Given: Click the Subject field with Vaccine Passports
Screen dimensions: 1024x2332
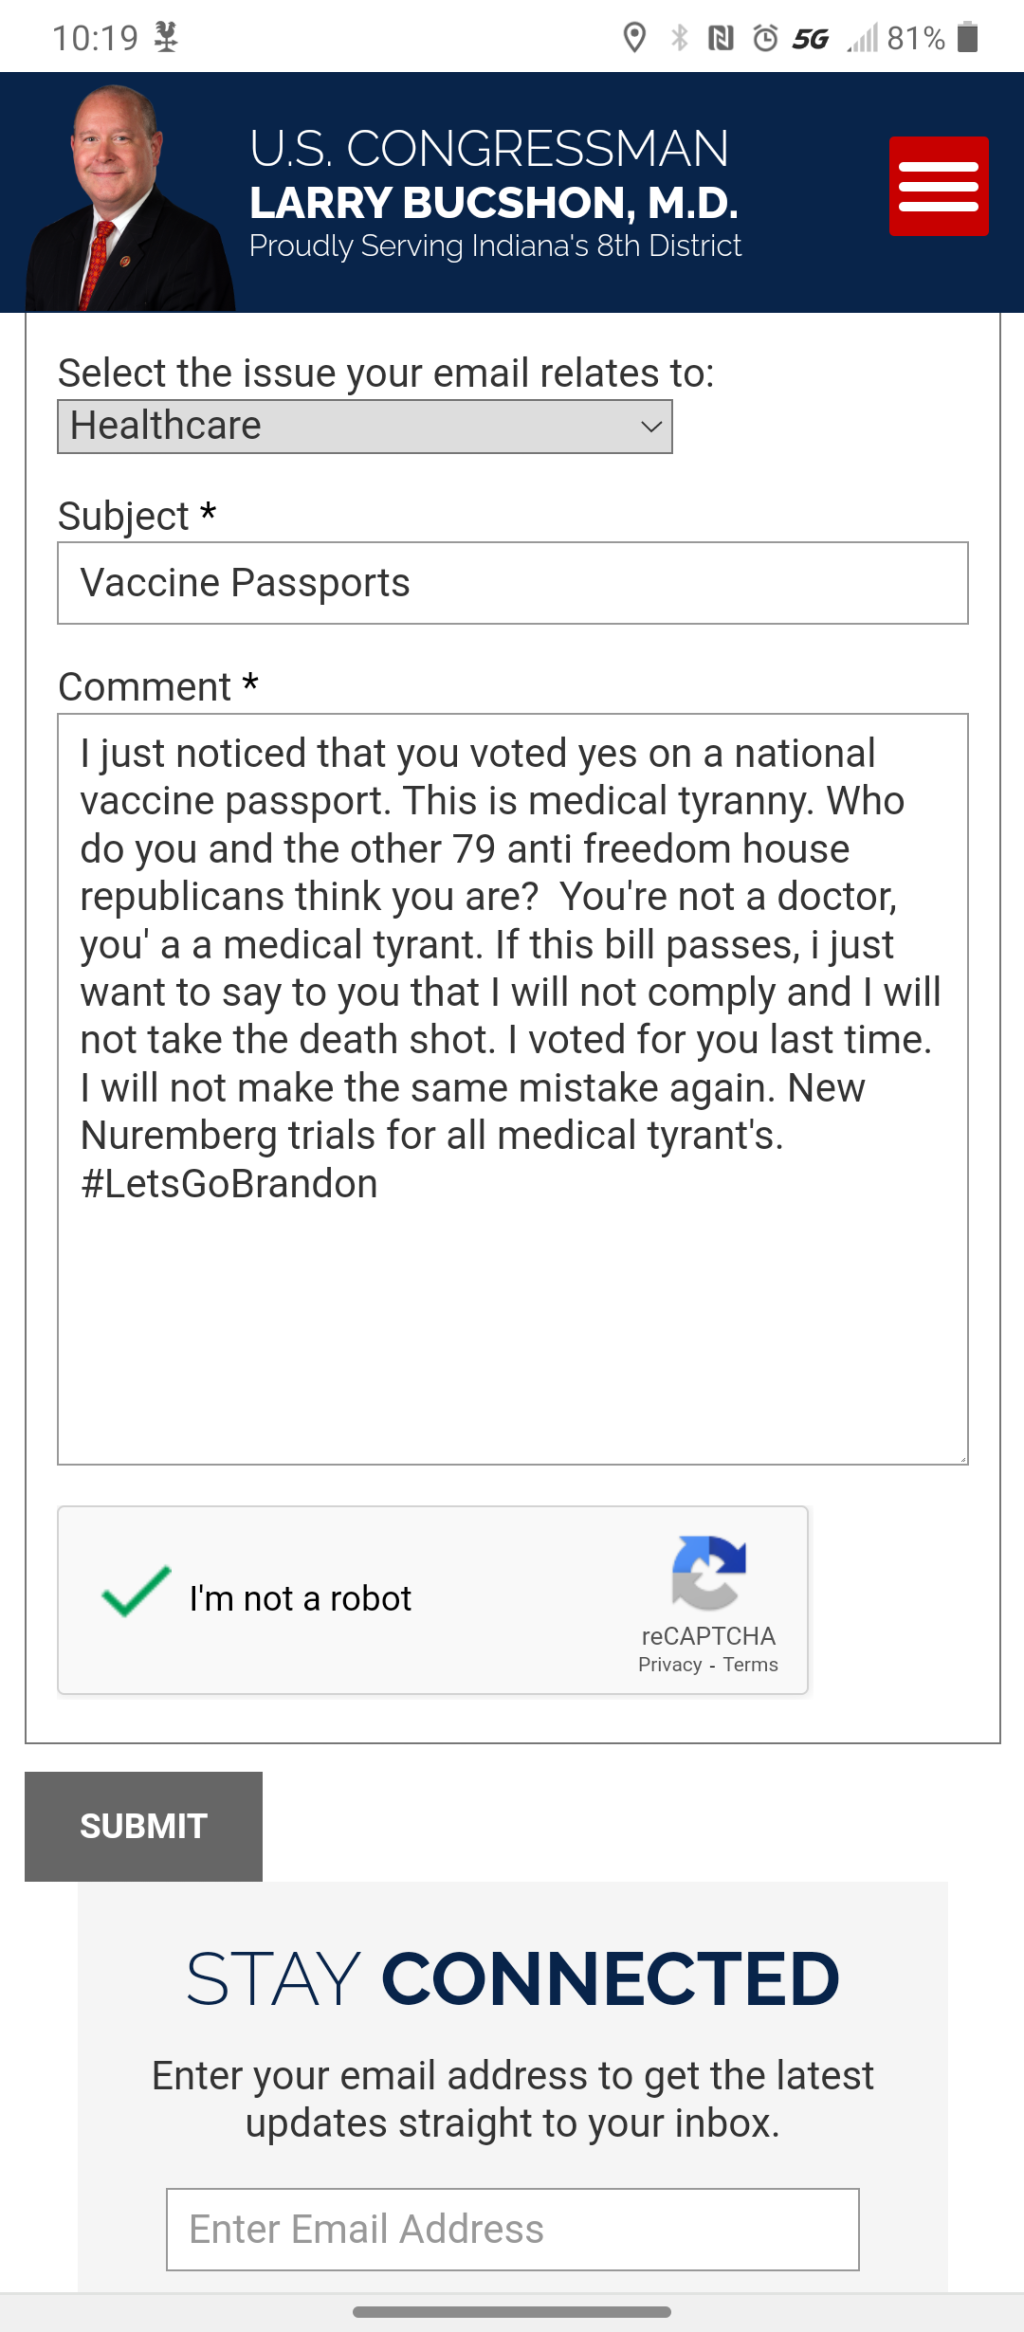Looking at the screenshot, I should click(512, 583).
